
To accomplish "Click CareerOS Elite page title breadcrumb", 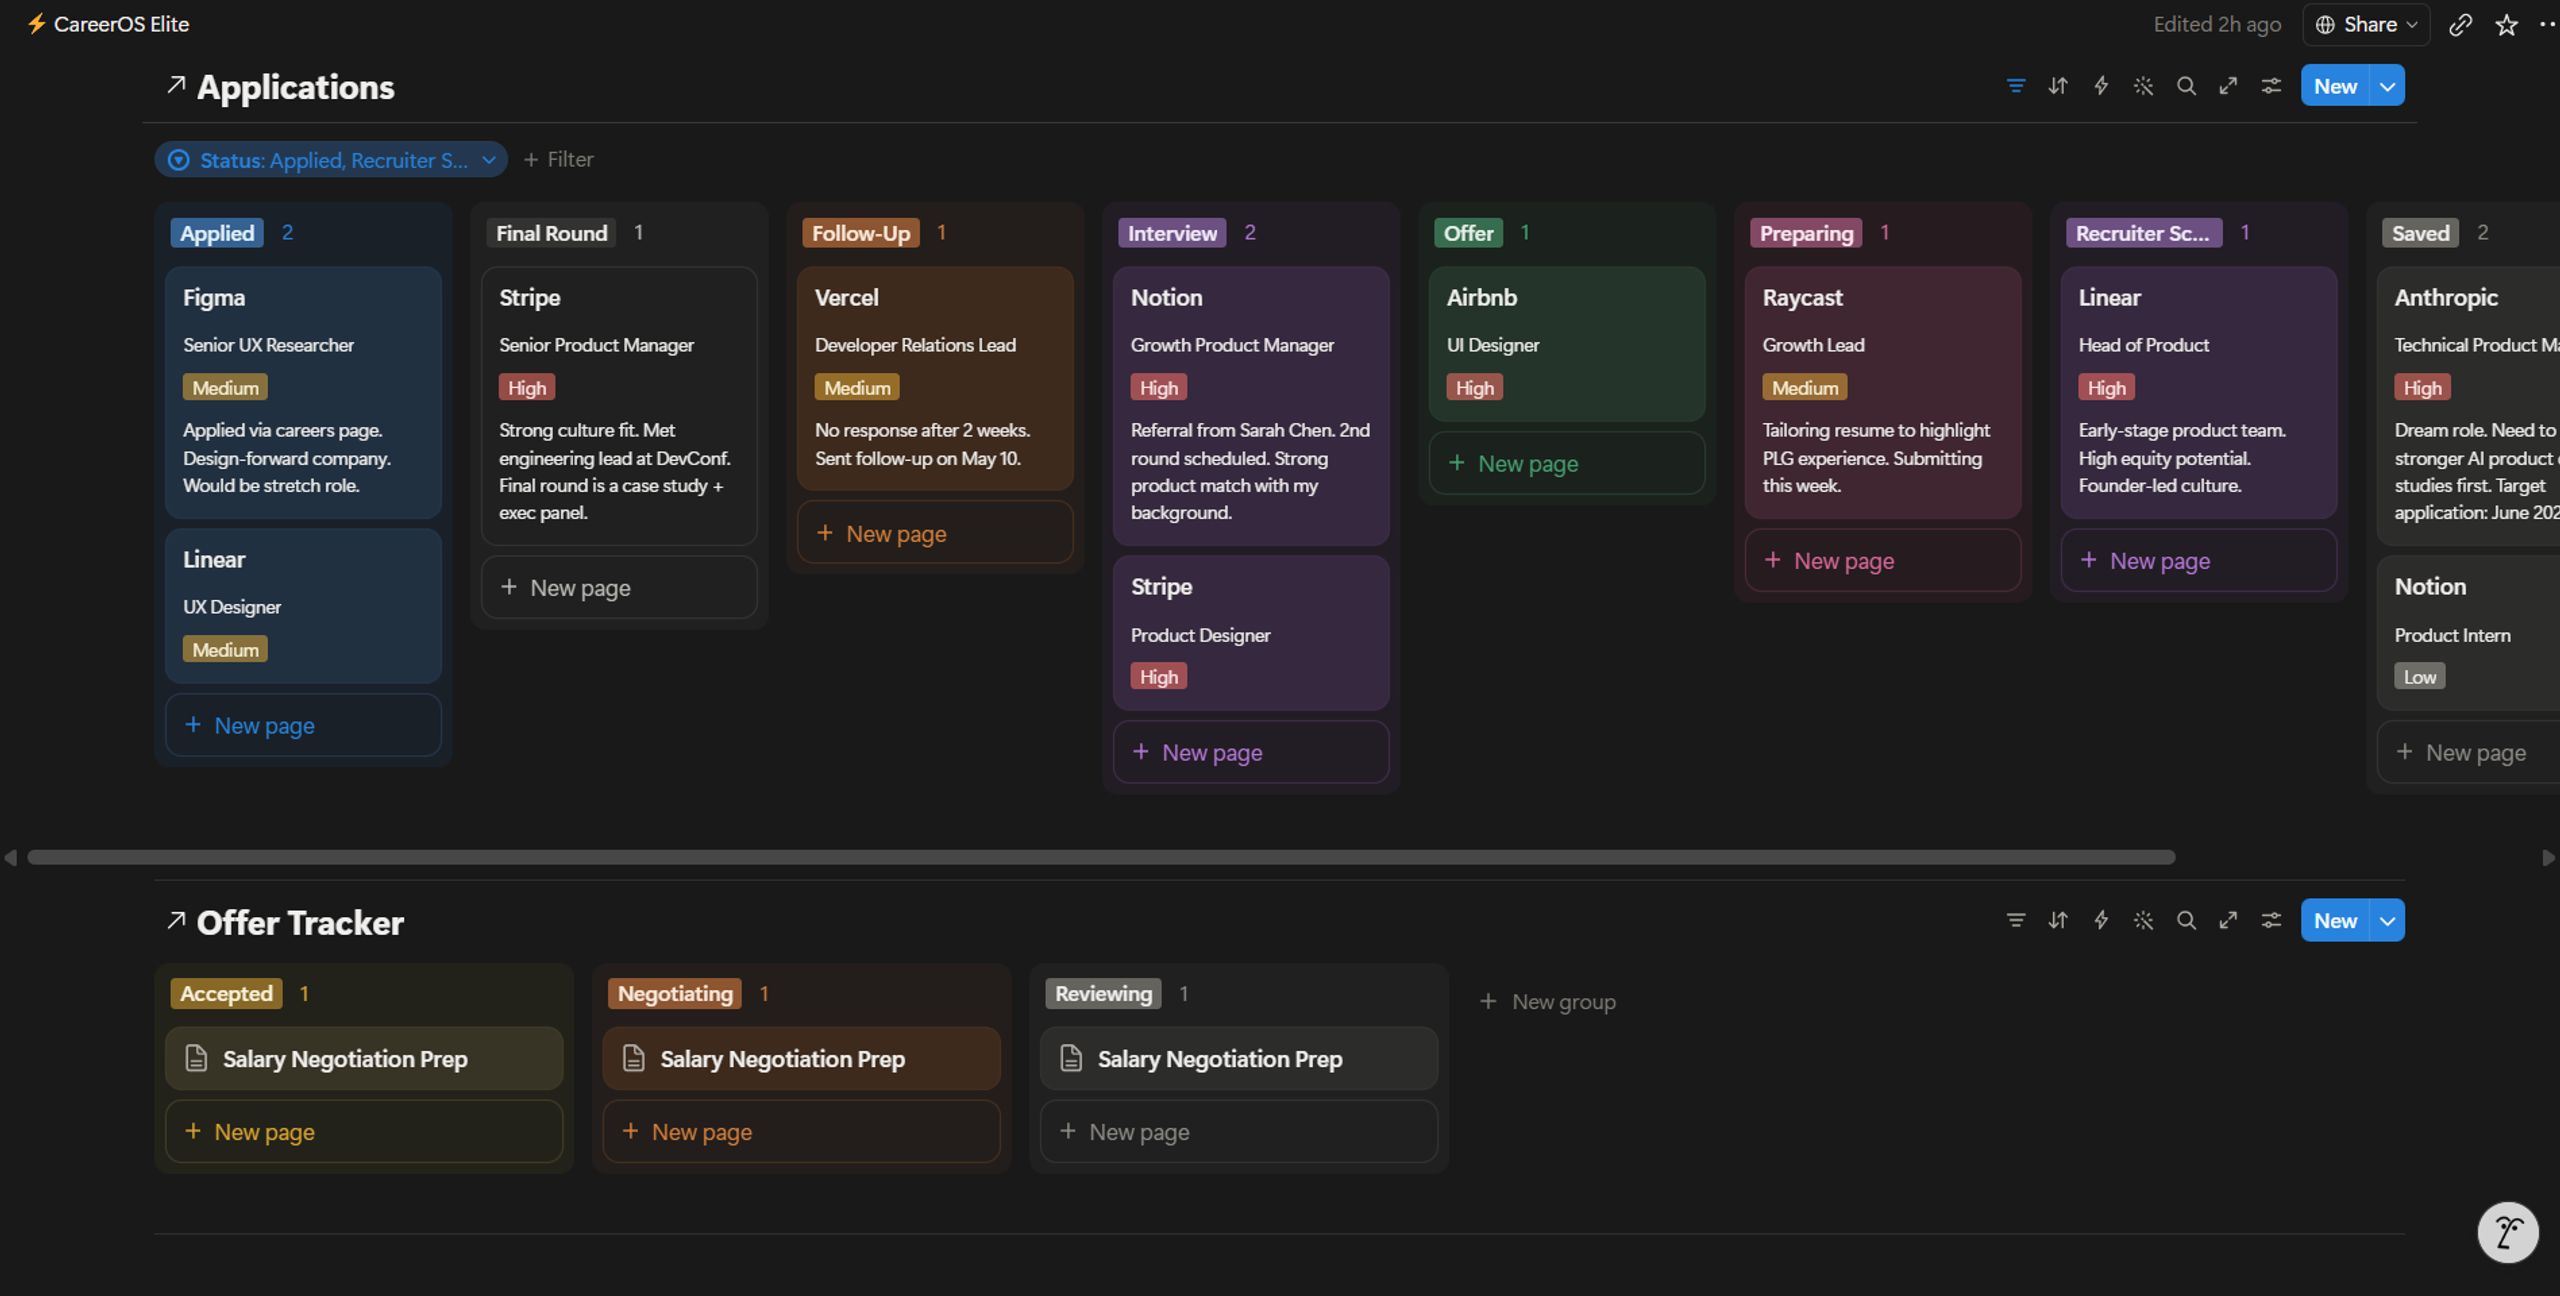I will point(121,24).
